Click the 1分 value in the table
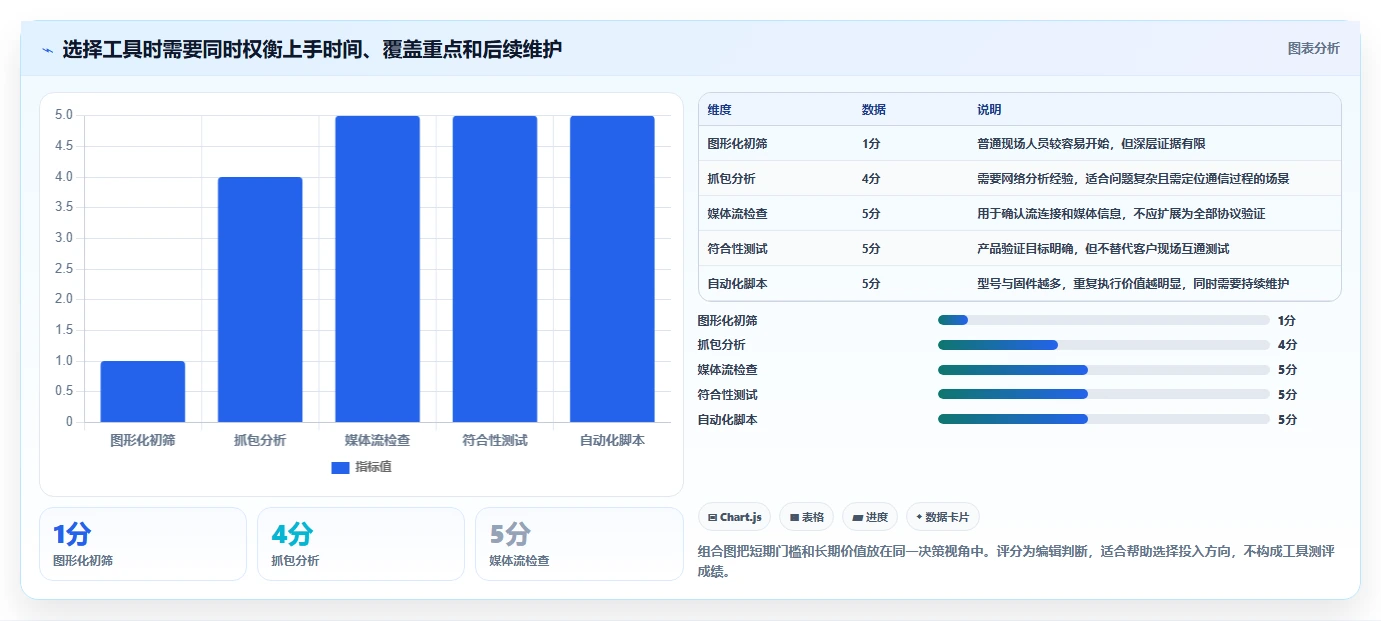This screenshot has height=621, width=1381. tap(871, 144)
